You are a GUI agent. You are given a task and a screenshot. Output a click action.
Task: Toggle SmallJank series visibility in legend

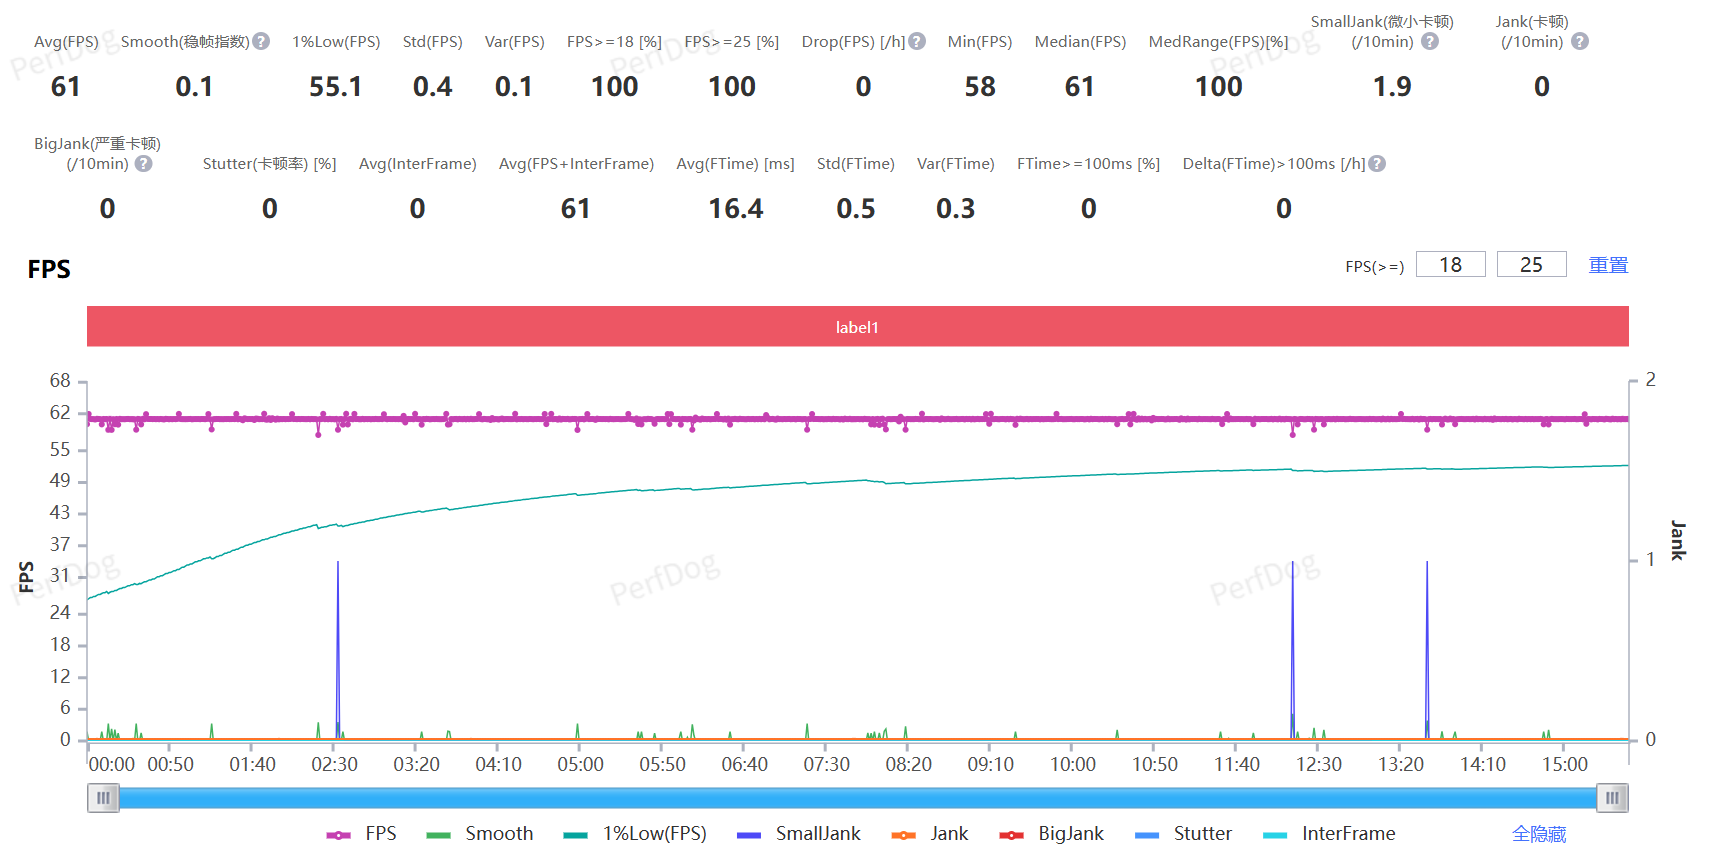(x=799, y=834)
